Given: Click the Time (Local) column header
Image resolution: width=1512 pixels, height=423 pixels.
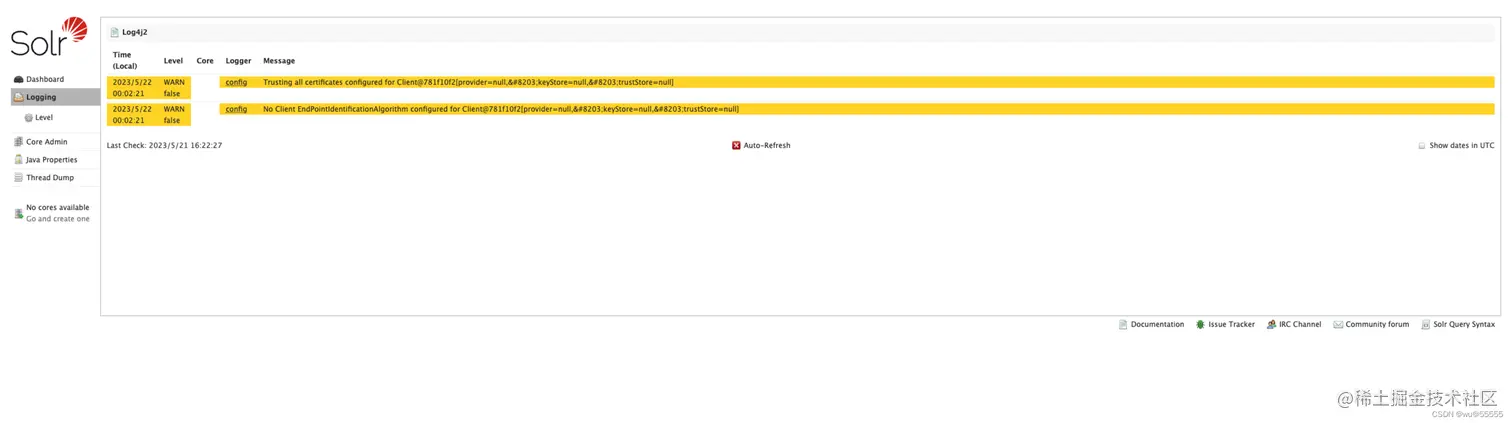Looking at the screenshot, I should coord(125,61).
